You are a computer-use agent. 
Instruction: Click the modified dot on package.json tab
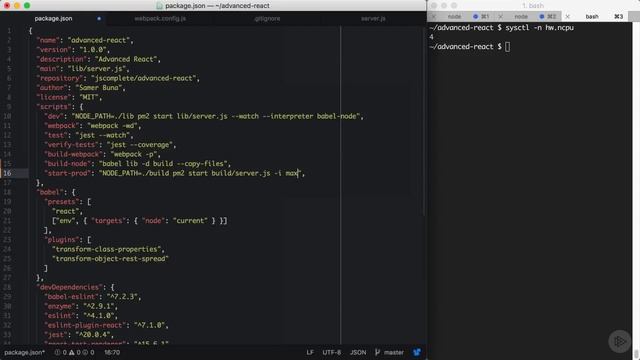(99, 18)
